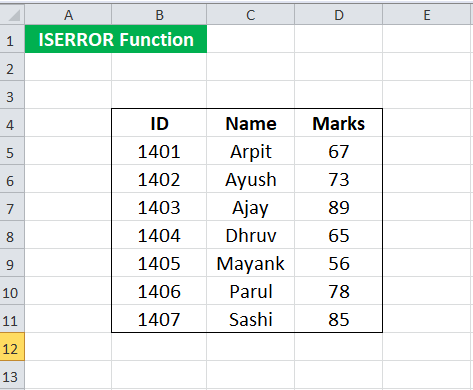Select row 10 header

[x=12, y=291]
